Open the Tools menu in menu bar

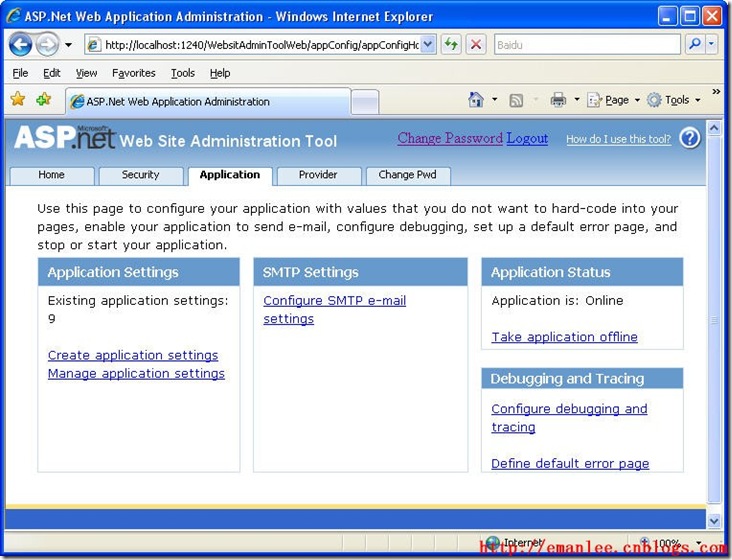click(x=183, y=73)
